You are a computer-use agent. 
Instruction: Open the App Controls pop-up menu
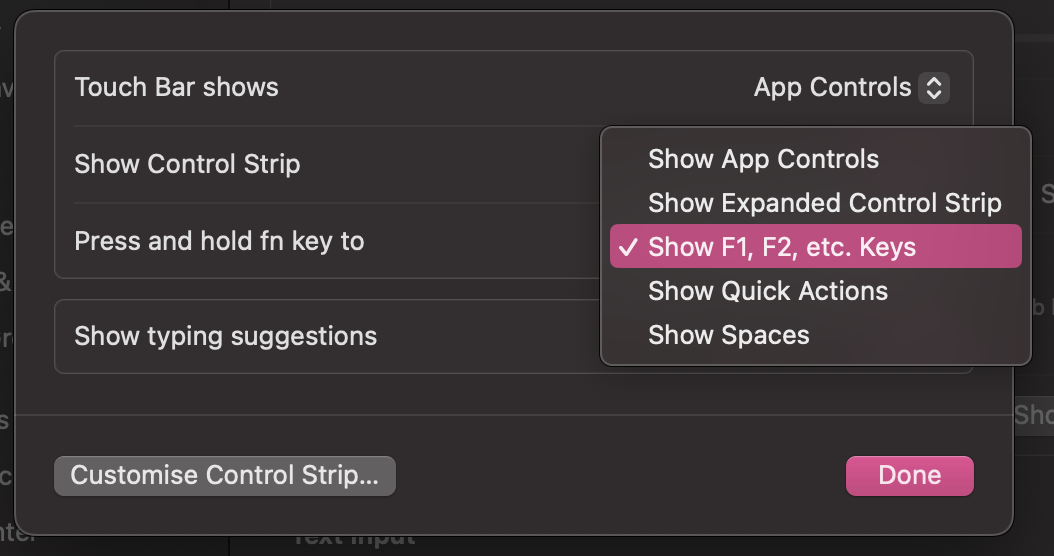click(x=850, y=88)
